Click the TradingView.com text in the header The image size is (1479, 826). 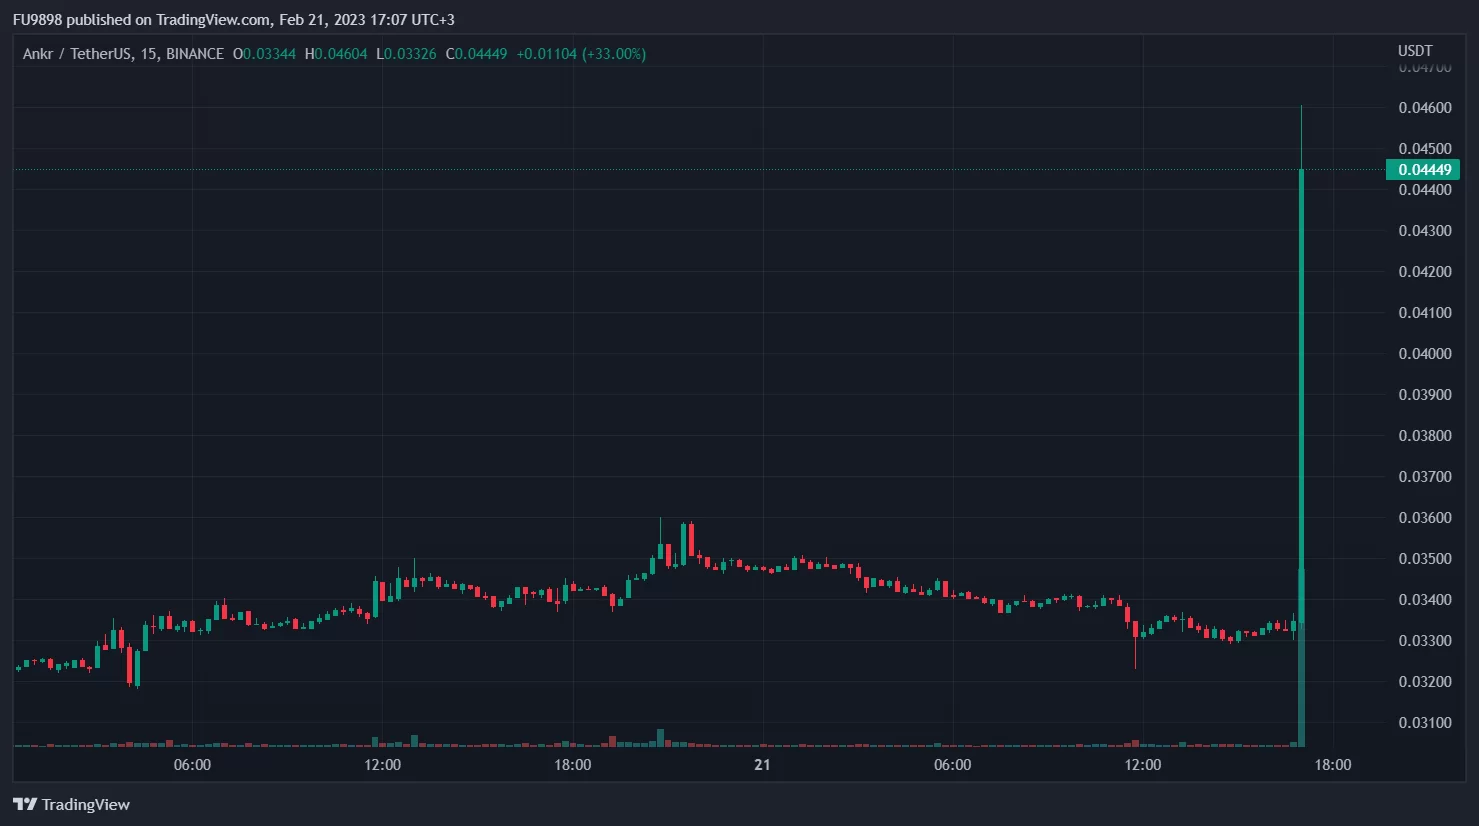tap(212, 20)
